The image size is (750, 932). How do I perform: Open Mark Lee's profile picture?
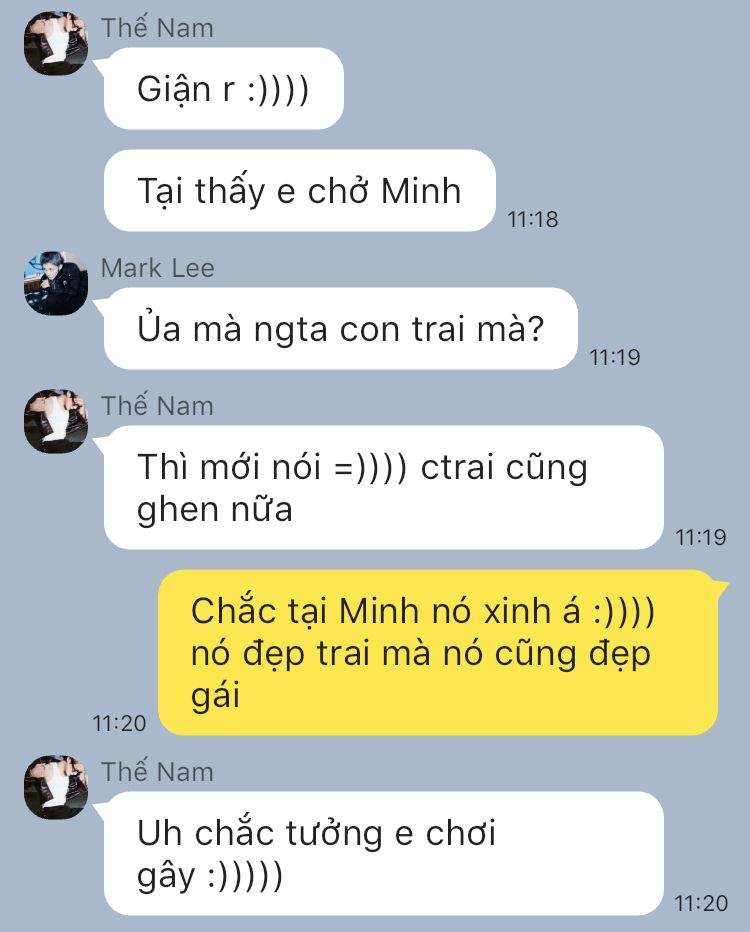click(56, 283)
